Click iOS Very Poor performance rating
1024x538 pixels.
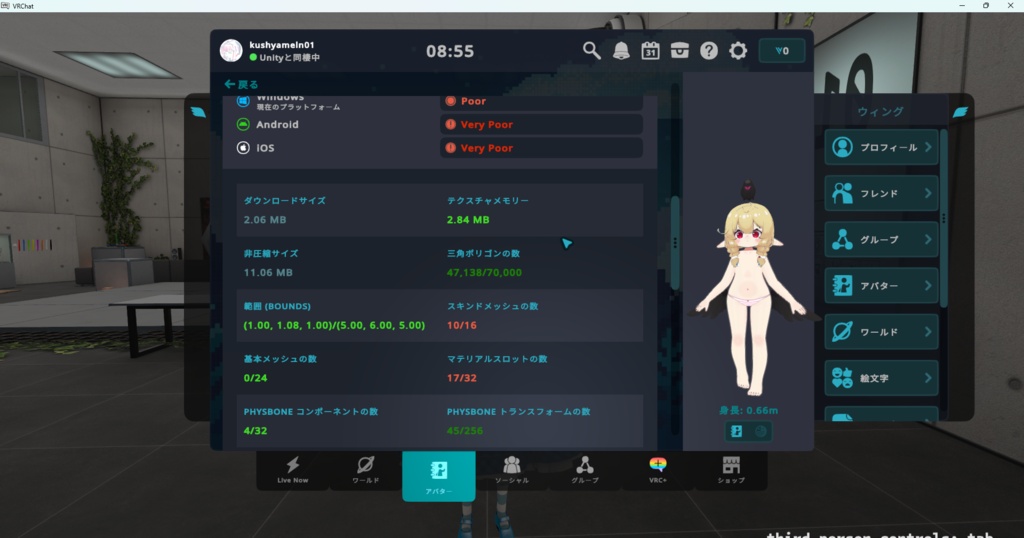point(541,148)
